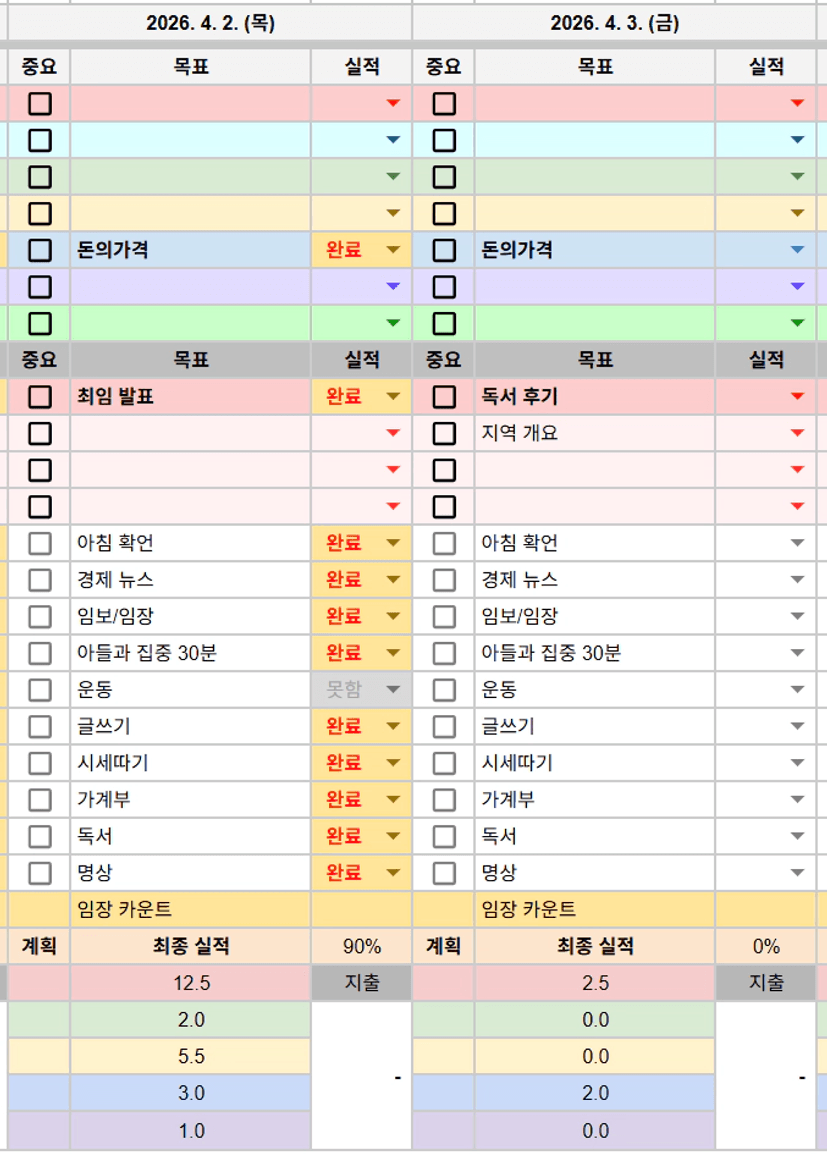Open April 3 돈의가격 result dropdown
This screenshot has height=1167, width=827.
point(797,250)
